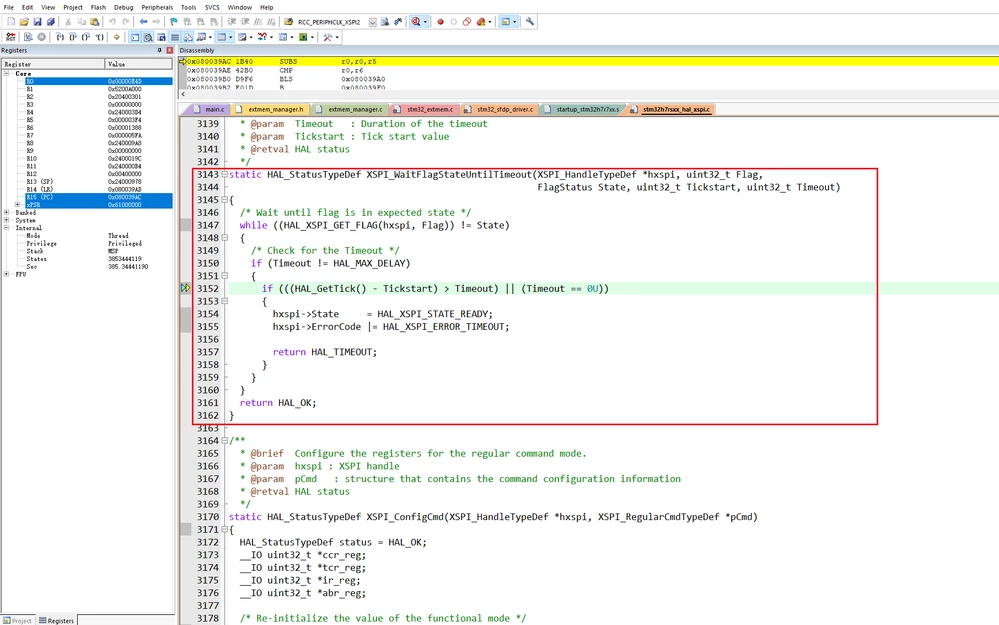Insert a breakpoint with the red dot
Viewport: 999px width, 625px height.
(441, 22)
